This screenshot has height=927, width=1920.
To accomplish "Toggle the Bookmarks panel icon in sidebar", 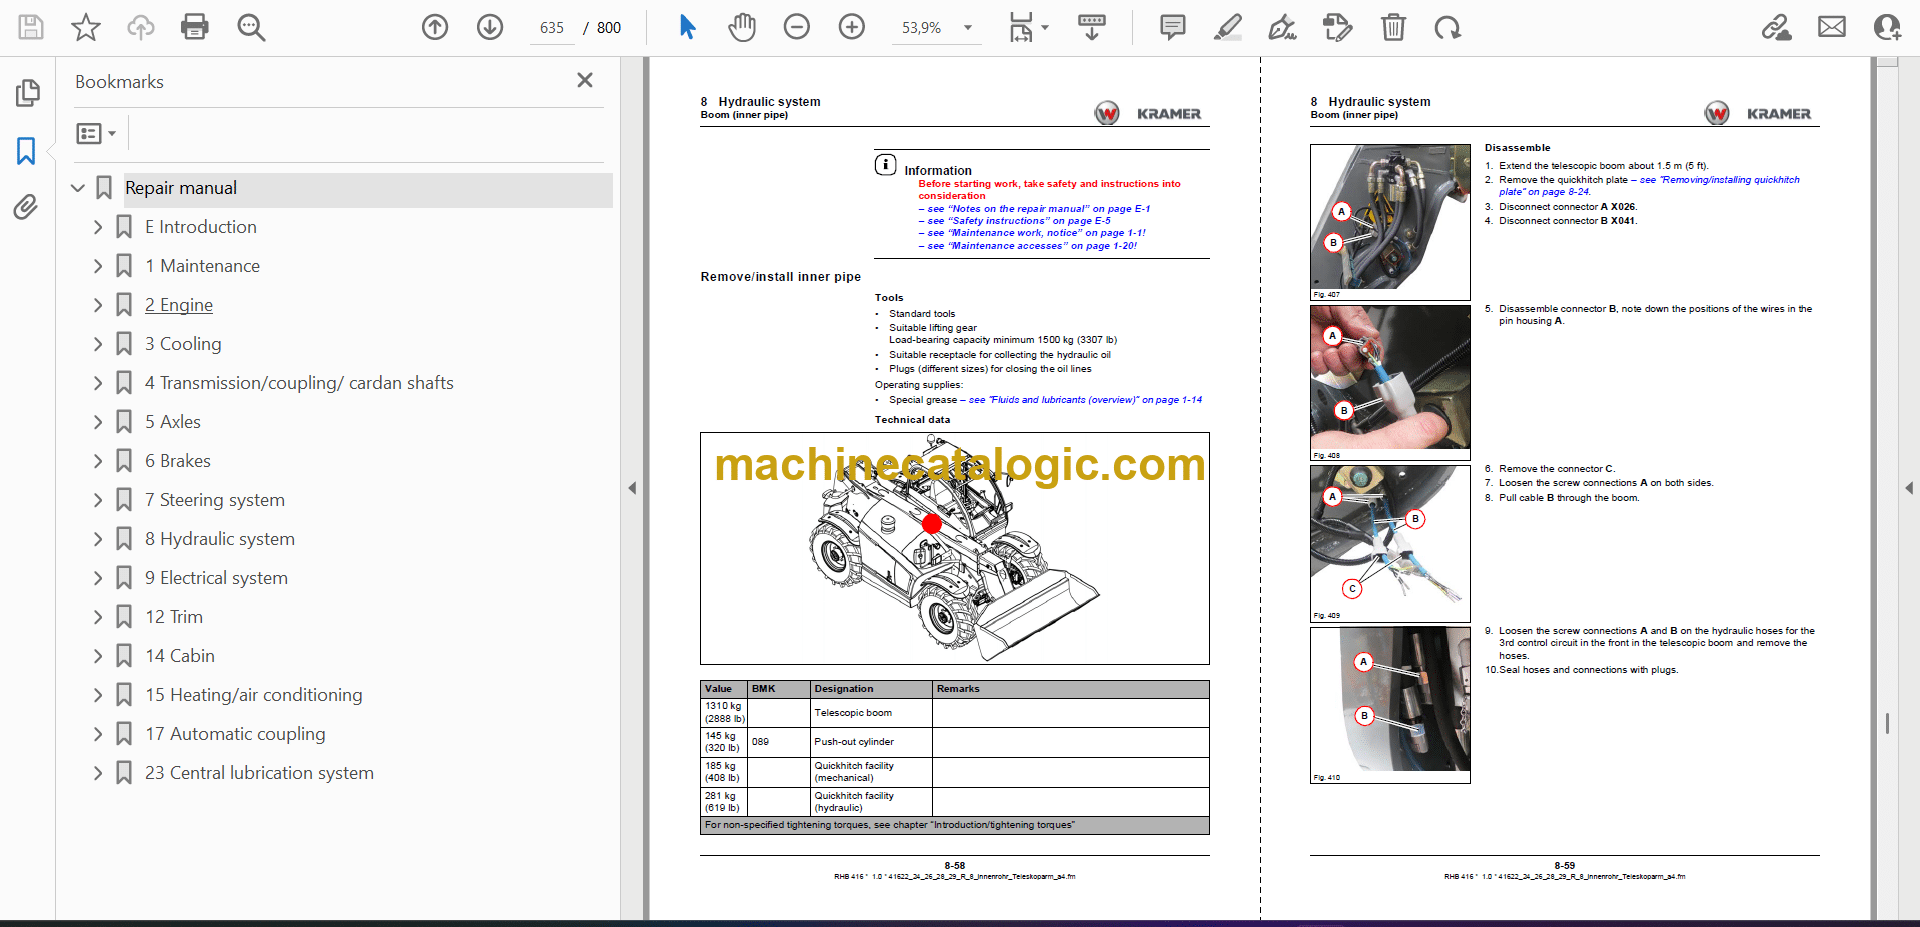I will (27, 151).
